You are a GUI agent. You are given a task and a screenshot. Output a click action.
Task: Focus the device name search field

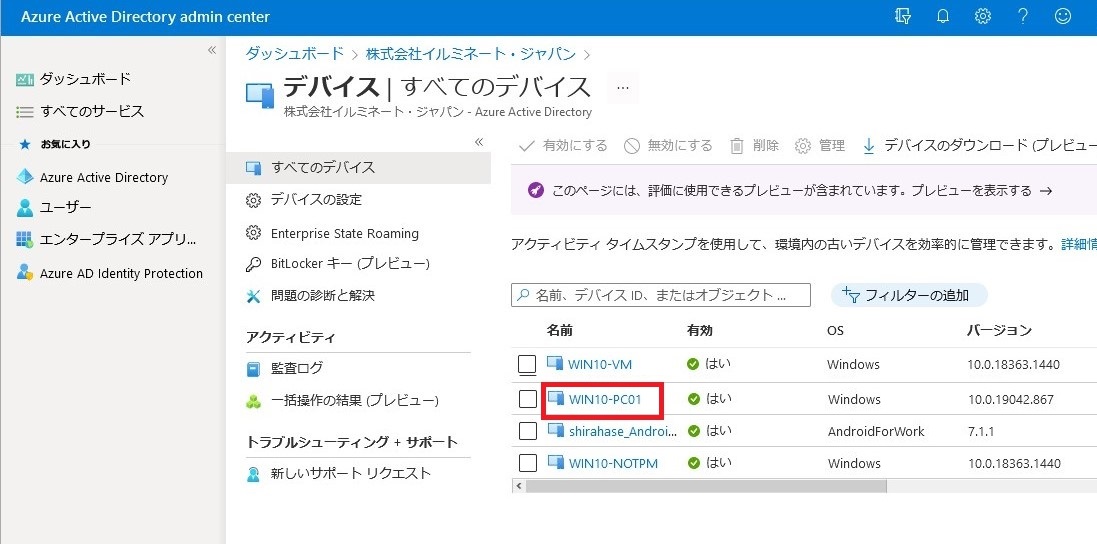[x=661, y=295]
